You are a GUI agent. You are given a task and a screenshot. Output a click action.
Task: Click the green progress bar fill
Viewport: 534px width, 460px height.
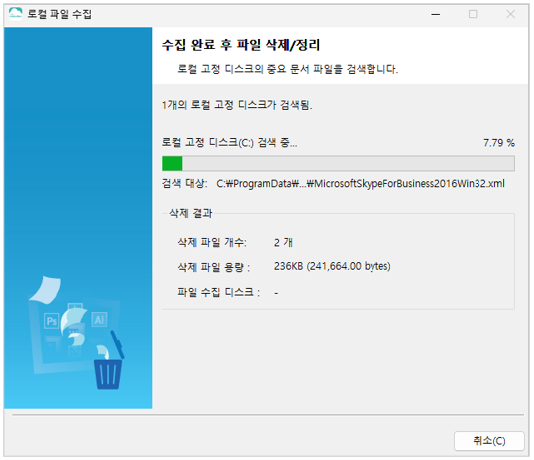(x=172, y=163)
